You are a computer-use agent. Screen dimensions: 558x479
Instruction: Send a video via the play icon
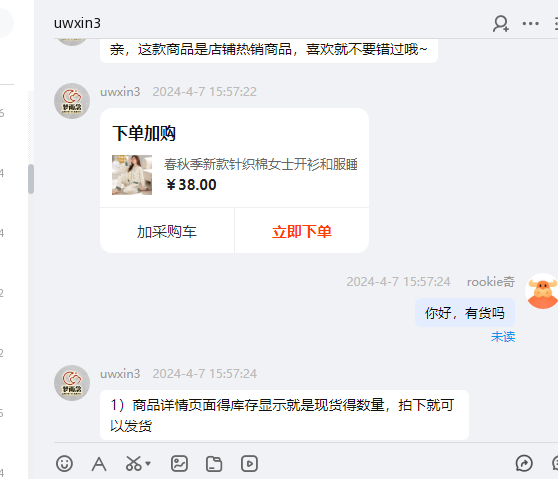(x=249, y=464)
